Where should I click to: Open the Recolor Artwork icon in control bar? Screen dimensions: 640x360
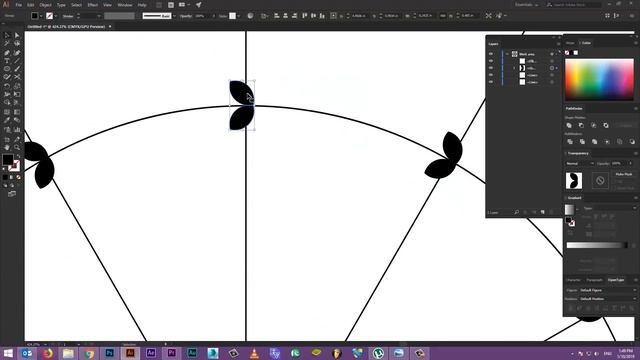pos(250,16)
